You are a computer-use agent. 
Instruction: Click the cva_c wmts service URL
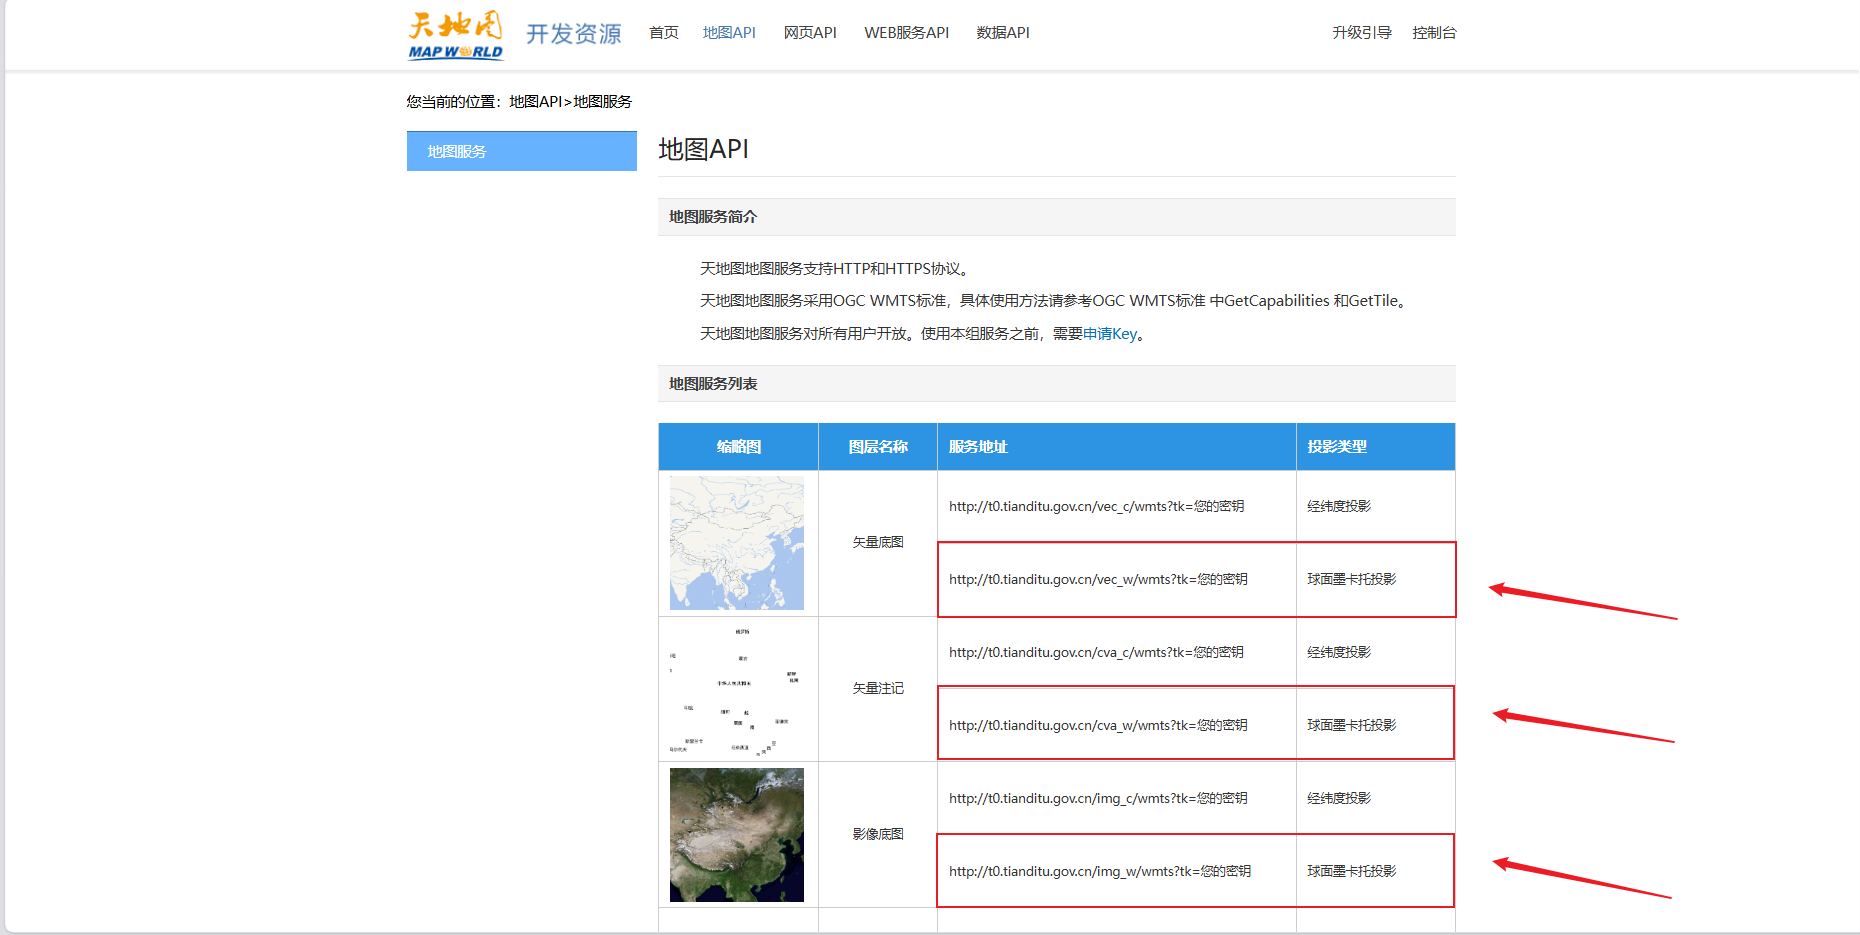pyautogui.click(x=1096, y=652)
